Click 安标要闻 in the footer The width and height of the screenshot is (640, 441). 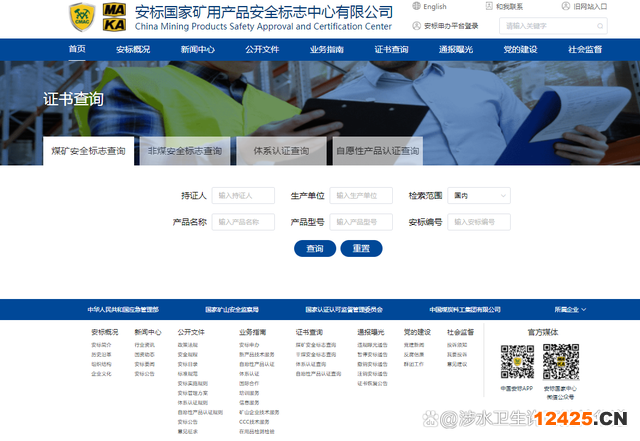(x=144, y=364)
